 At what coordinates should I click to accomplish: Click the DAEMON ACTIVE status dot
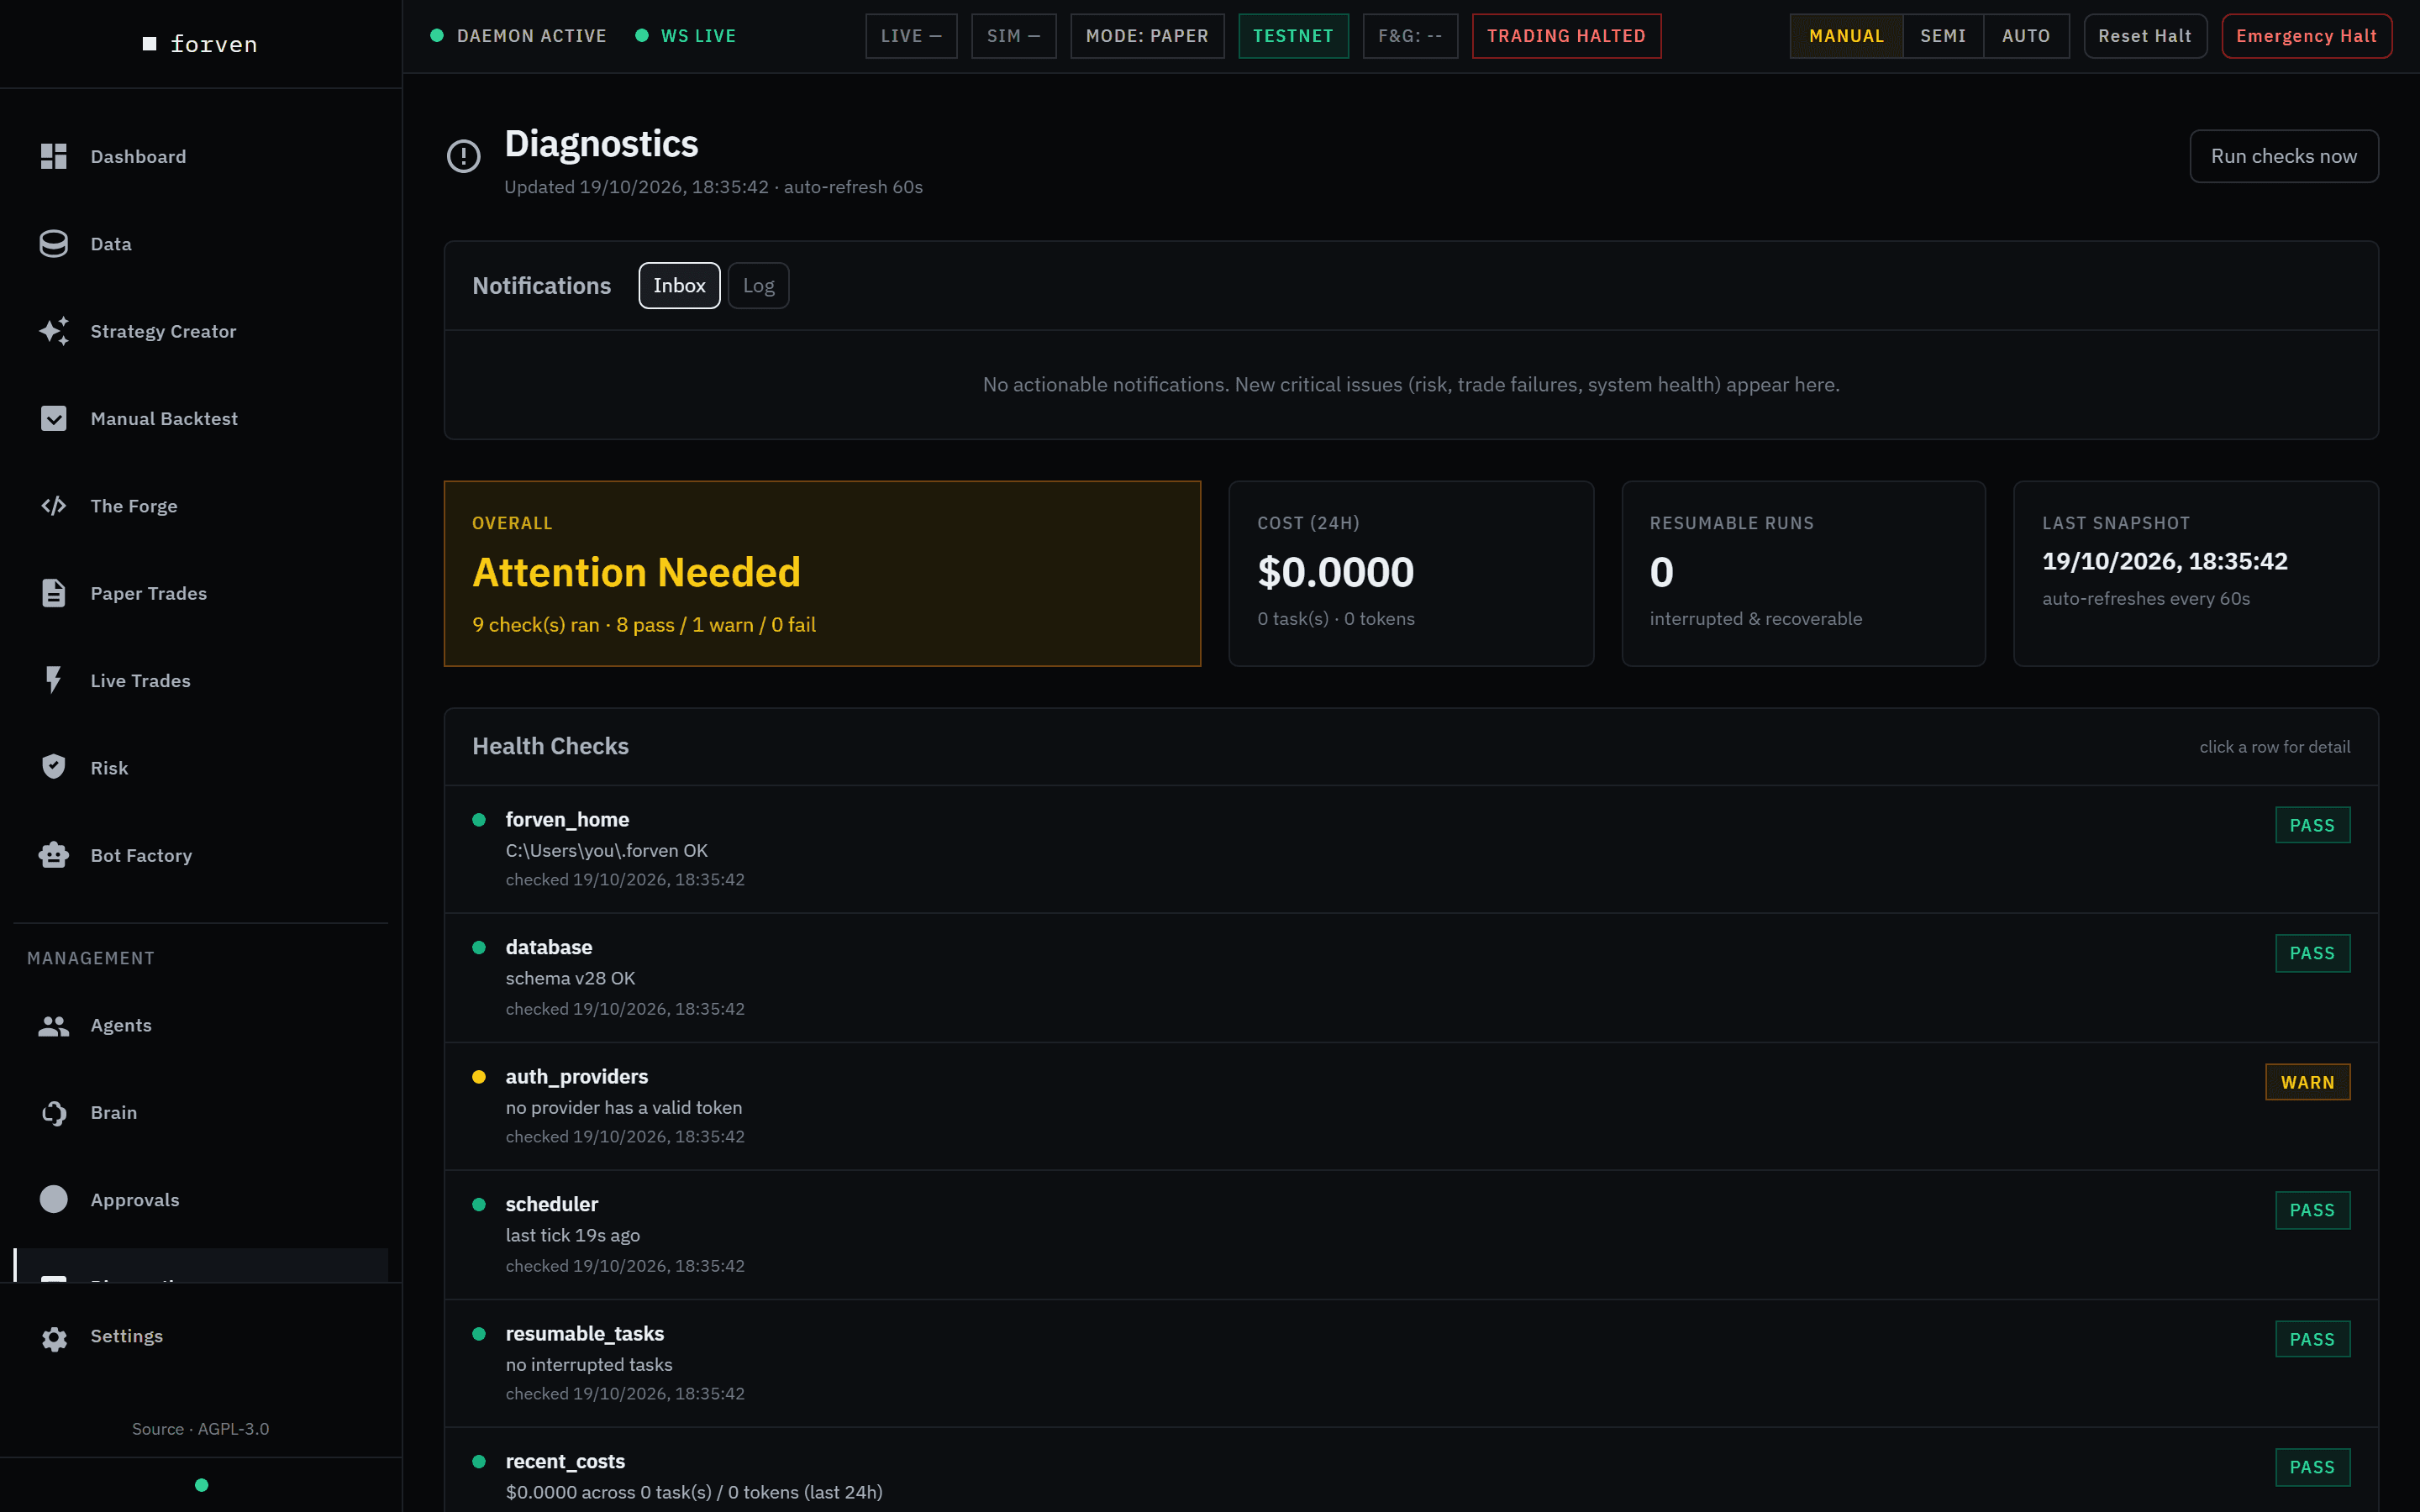[x=437, y=36]
